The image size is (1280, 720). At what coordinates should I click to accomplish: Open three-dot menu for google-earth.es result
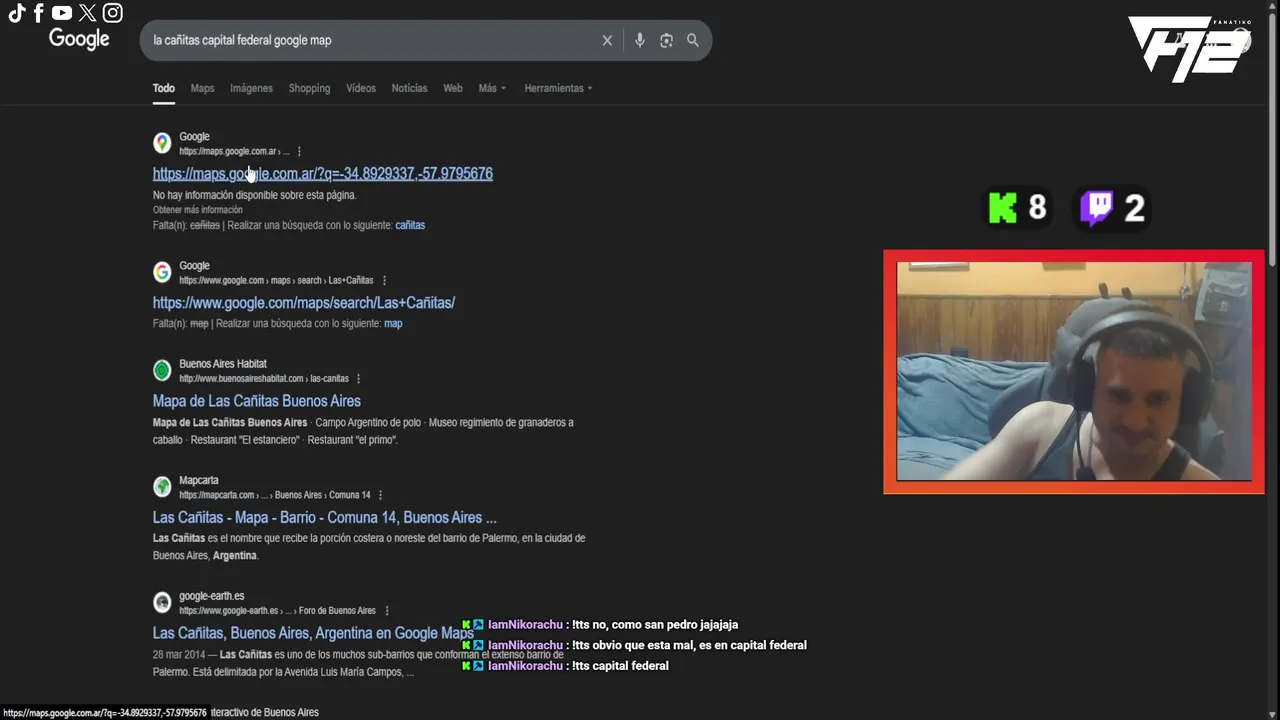click(x=386, y=611)
